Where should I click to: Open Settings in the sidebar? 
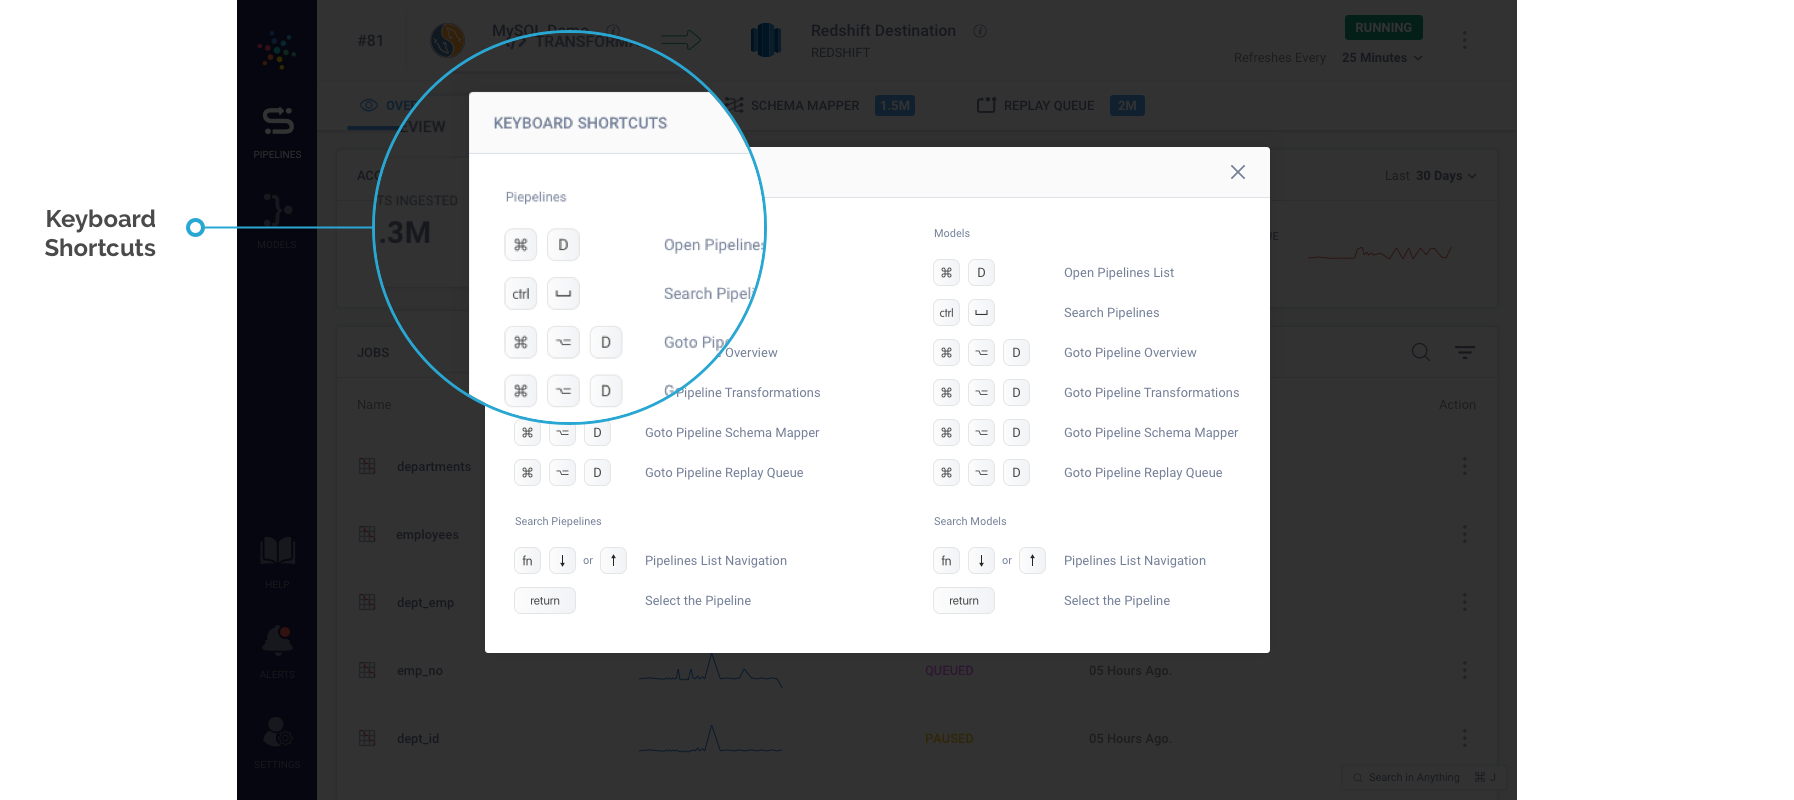[277, 742]
